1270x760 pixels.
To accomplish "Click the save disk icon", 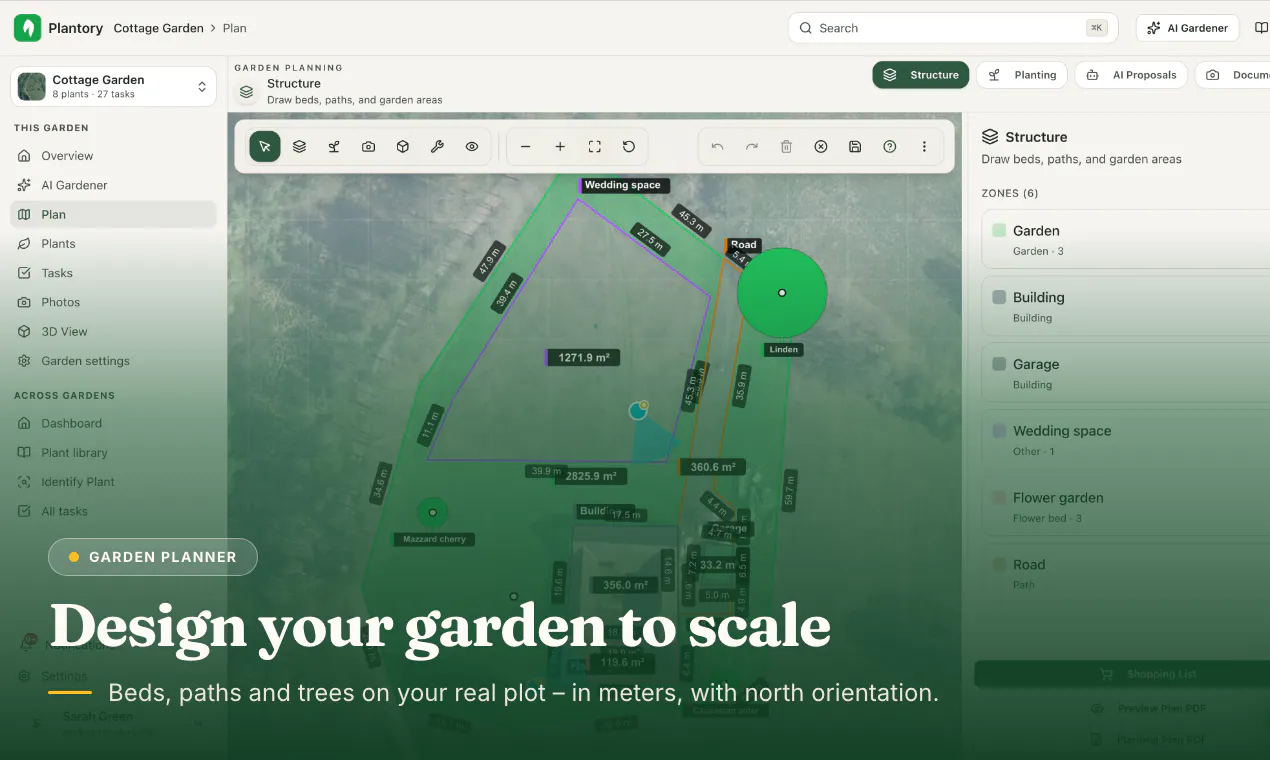I will tap(855, 146).
